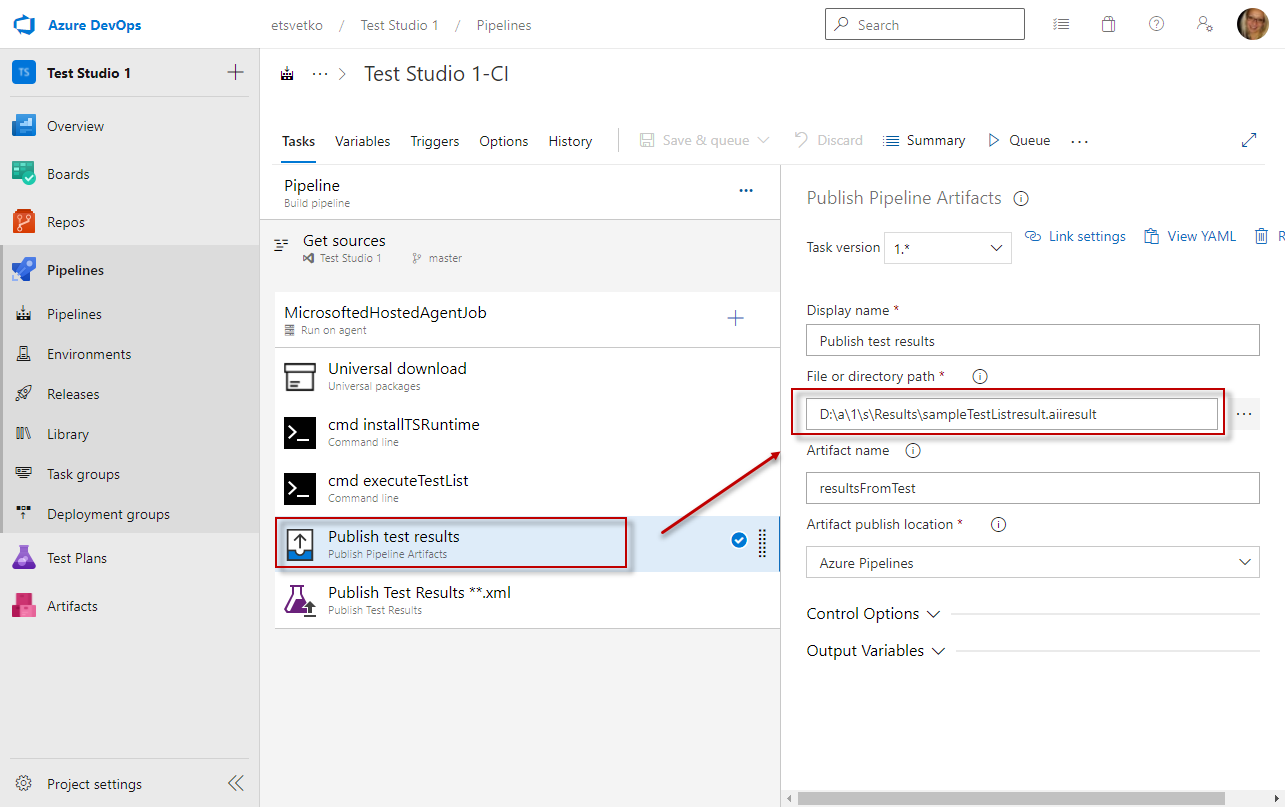Select the Universal download task
Viewport: 1285px width, 807px height.
coord(528,376)
